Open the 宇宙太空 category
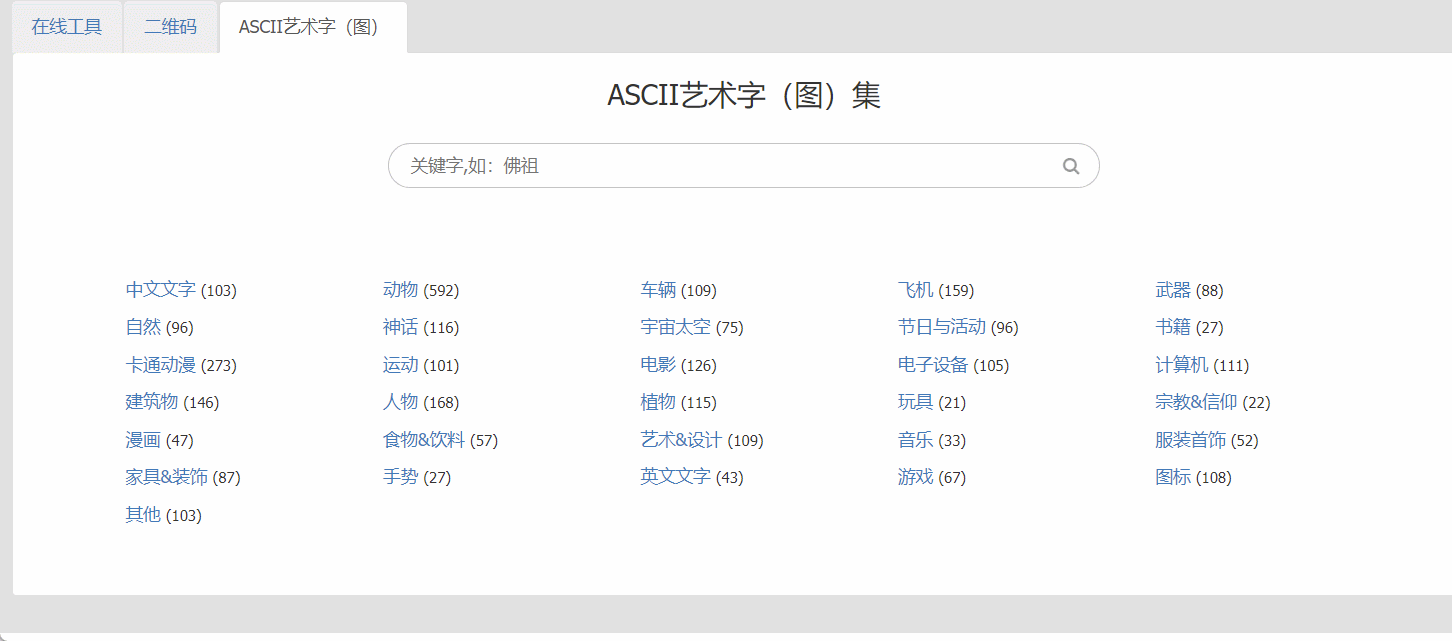The image size is (1452, 641). coord(676,327)
